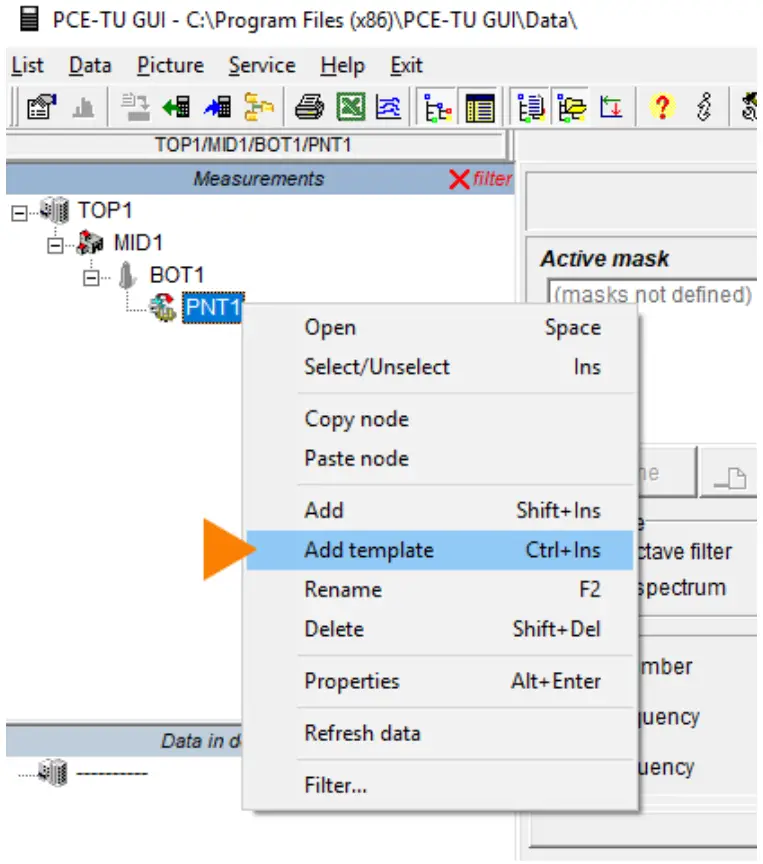Click the grayed-out histogram chart icon
Image resolution: width=763 pixels, height=864 pixels.
pyautogui.click(x=84, y=107)
